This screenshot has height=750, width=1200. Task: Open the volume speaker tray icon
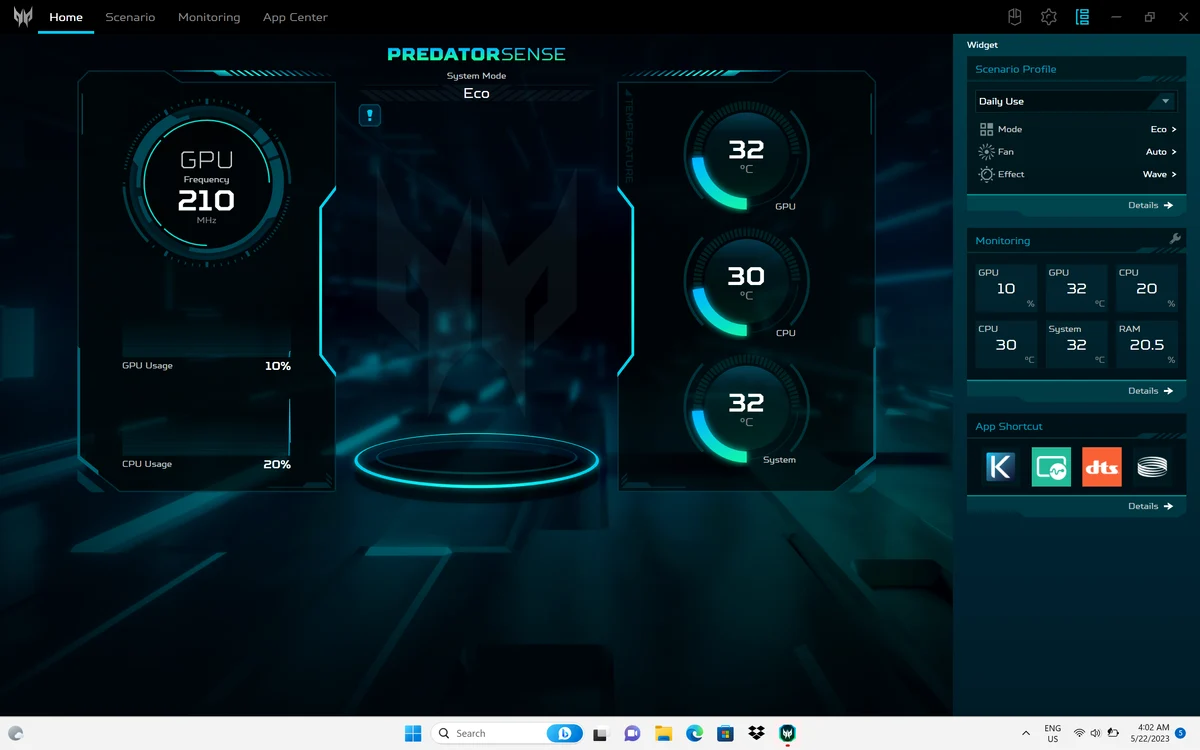[1096, 733]
